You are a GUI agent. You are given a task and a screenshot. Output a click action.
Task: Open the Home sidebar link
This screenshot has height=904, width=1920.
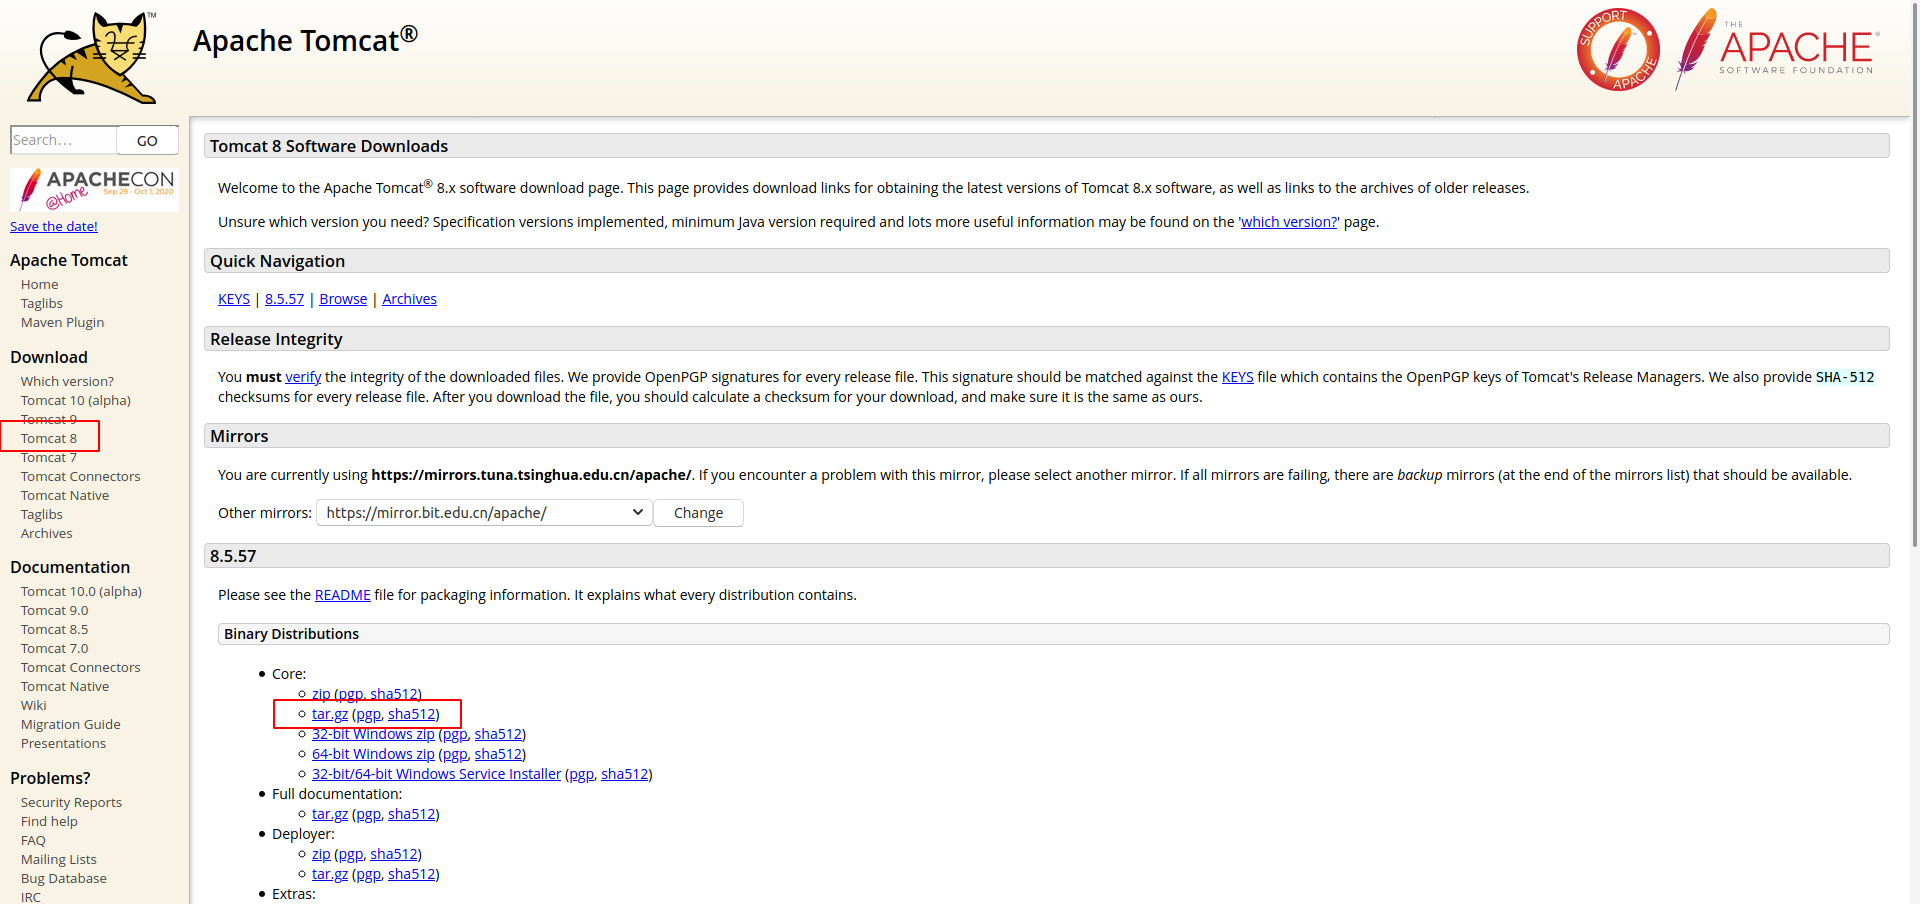pos(40,284)
